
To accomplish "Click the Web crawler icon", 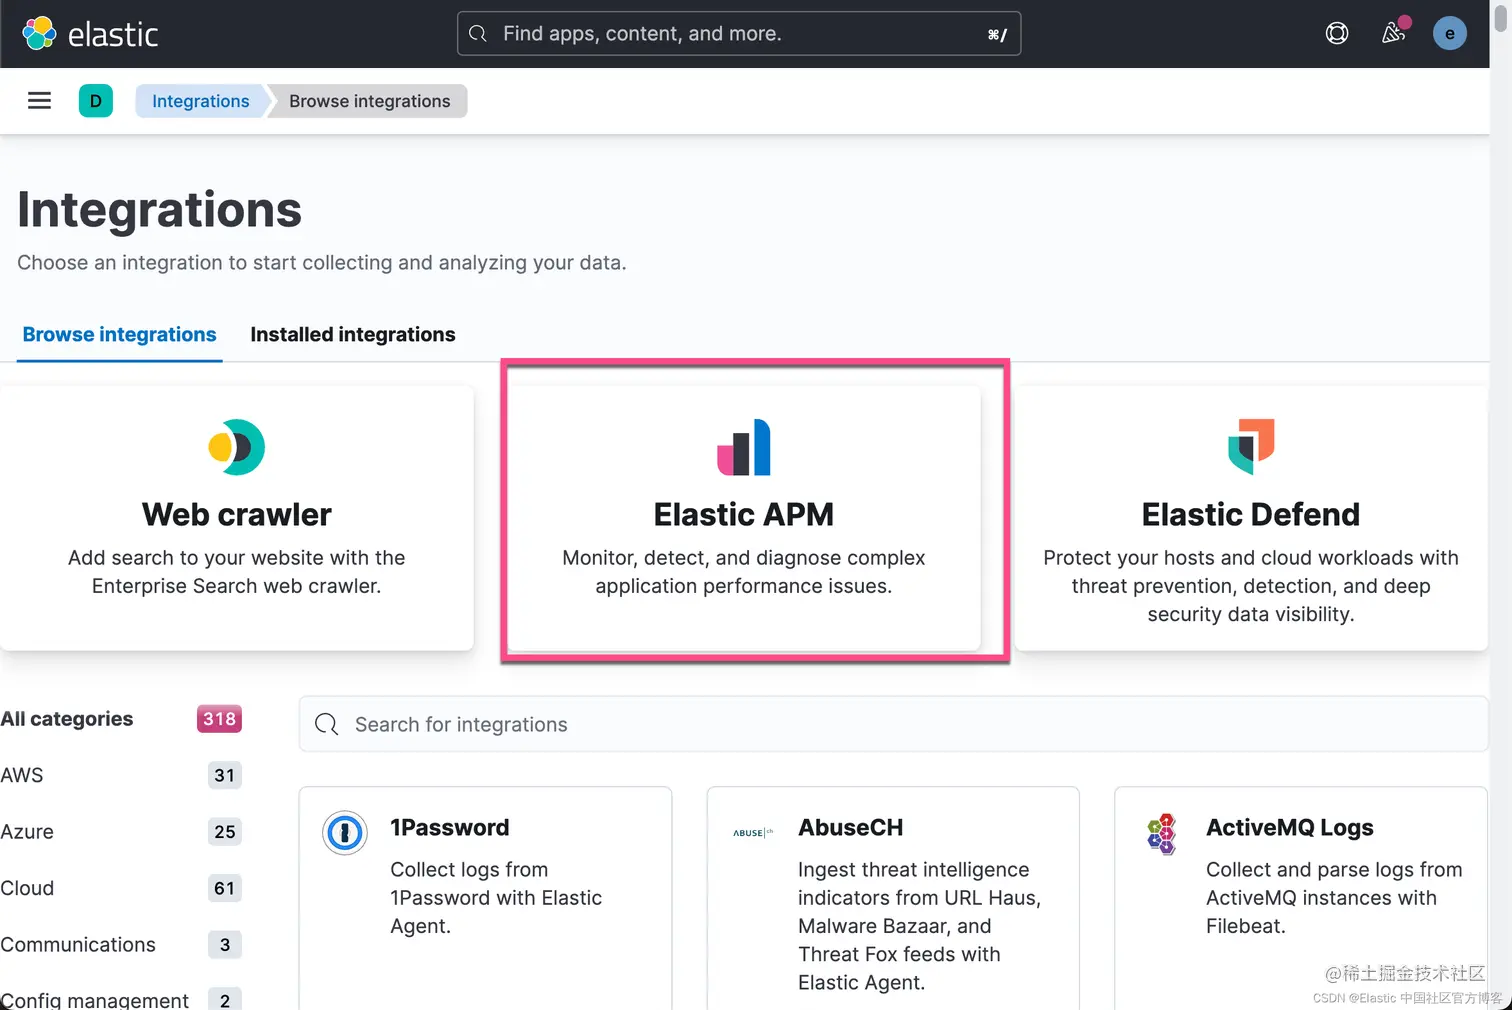I will (237, 447).
